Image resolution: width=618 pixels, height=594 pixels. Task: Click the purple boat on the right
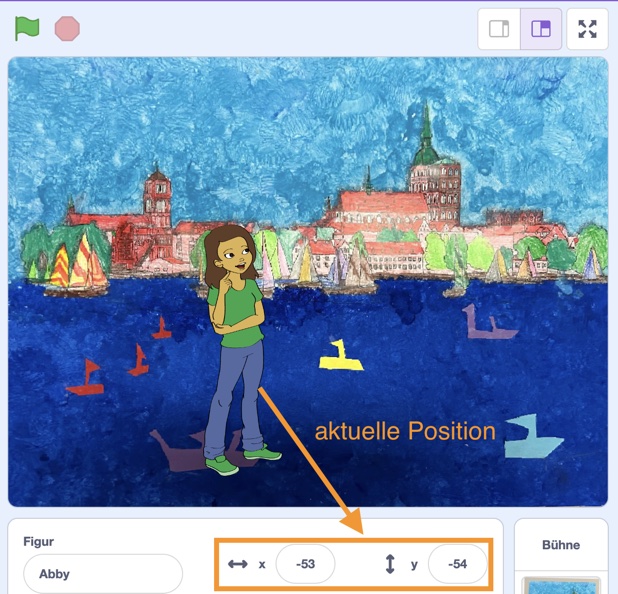tap(488, 324)
